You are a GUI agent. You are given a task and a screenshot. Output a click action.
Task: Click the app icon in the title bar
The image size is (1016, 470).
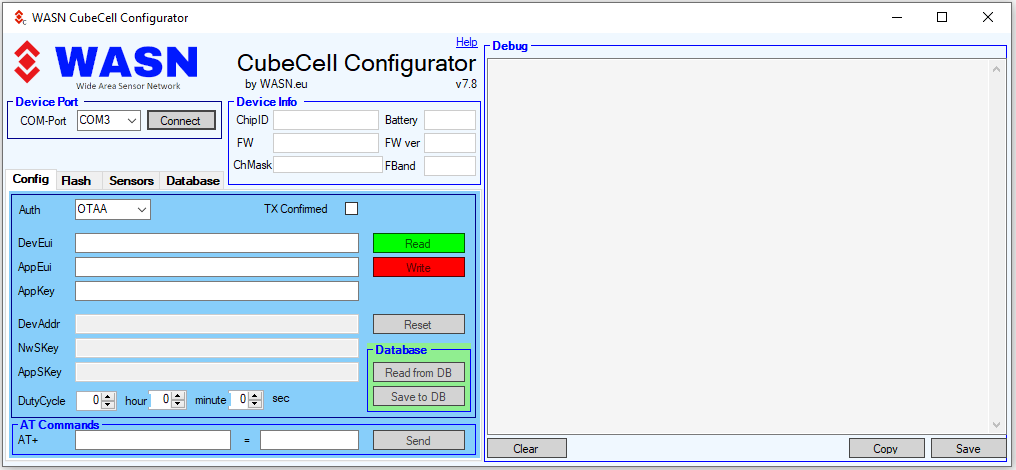point(21,18)
